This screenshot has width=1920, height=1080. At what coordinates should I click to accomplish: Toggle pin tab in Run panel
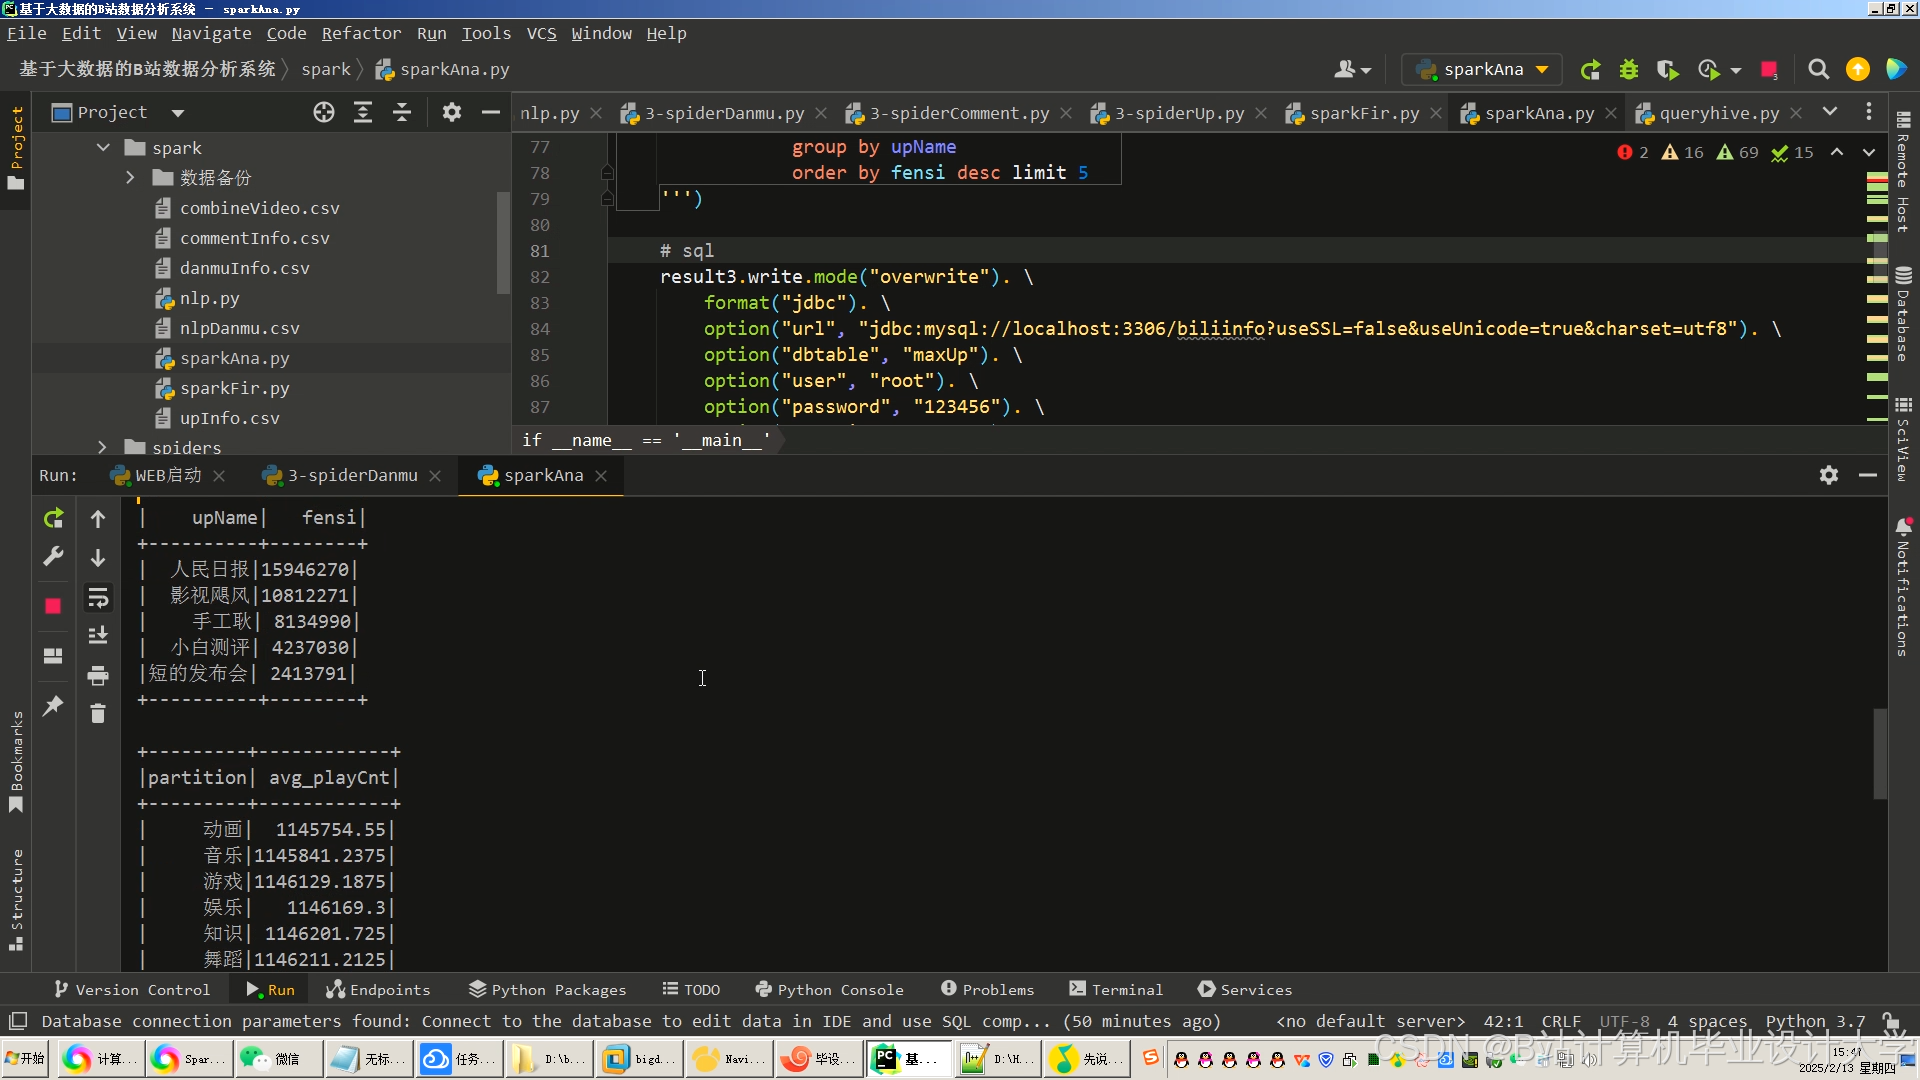(53, 706)
